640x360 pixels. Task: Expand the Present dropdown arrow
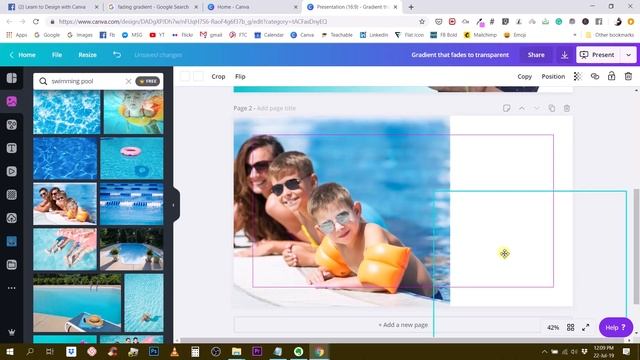(629, 55)
